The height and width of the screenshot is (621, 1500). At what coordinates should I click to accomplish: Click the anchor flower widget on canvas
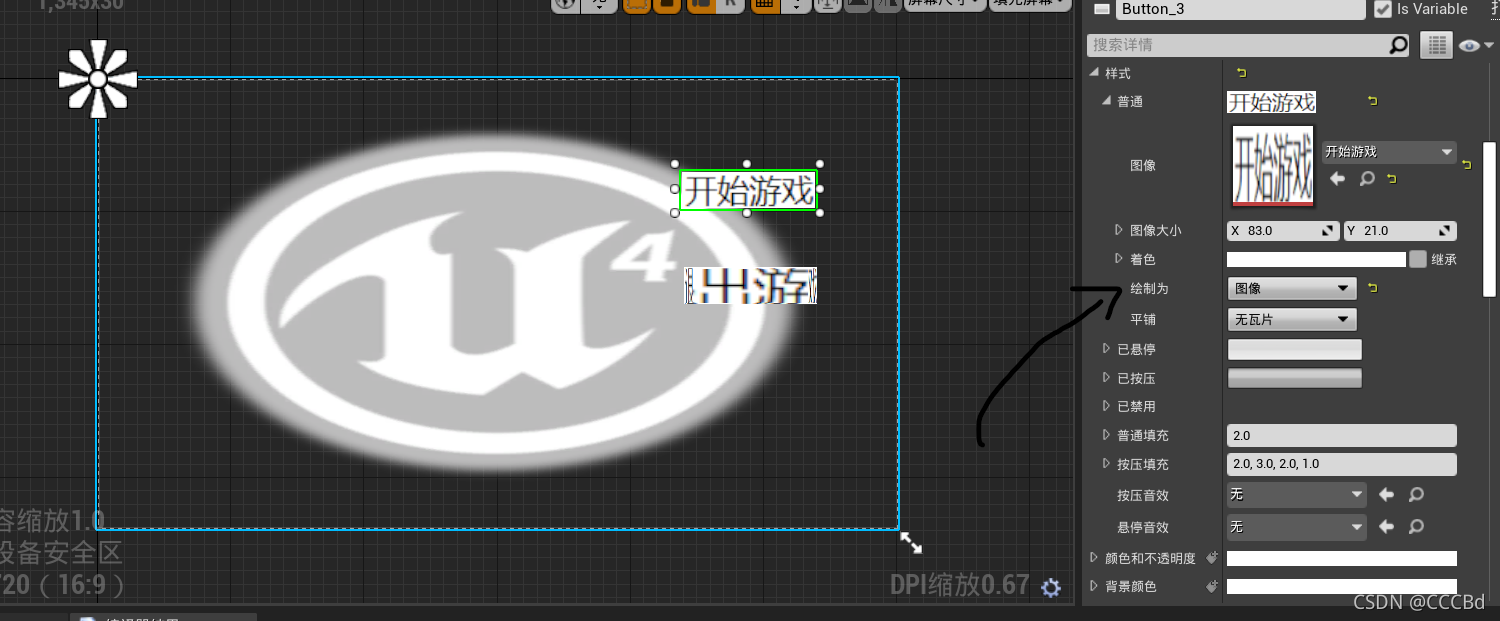[x=98, y=79]
